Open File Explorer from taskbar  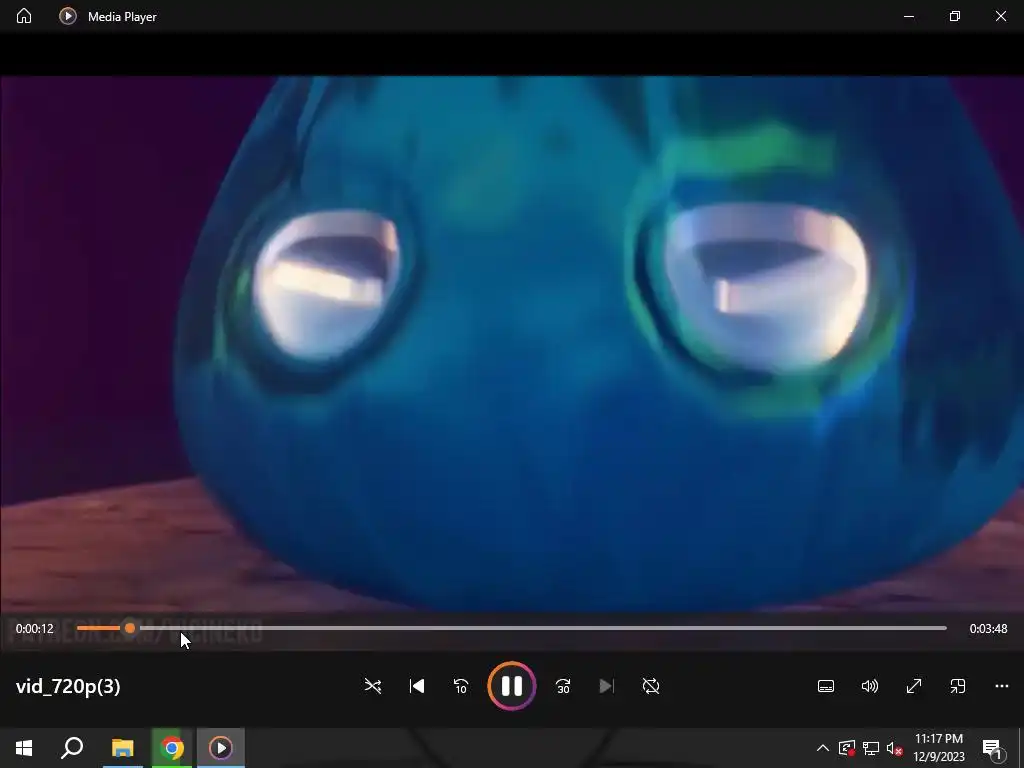[122, 748]
